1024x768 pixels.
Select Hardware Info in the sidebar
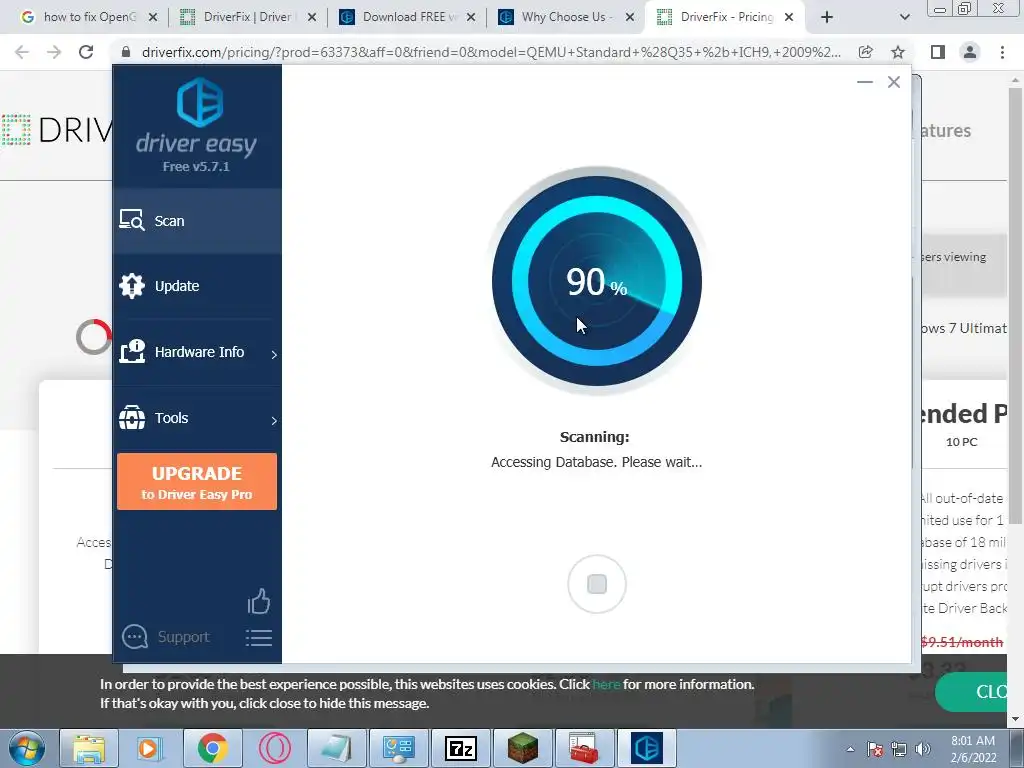click(x=197, y=352)
